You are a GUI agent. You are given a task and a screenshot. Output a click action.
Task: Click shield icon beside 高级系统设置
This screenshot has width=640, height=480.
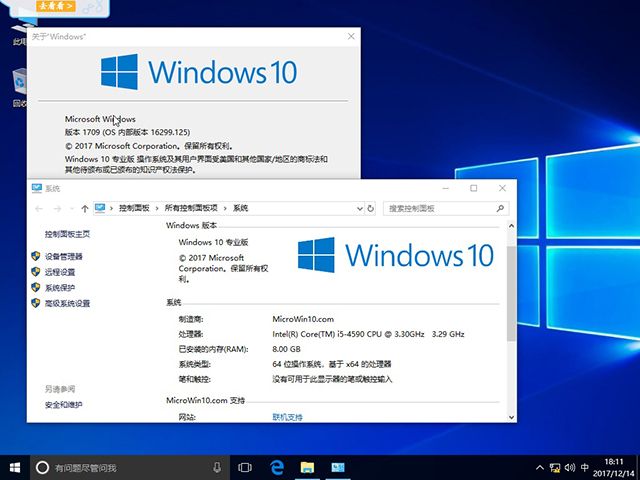point(36,303)
